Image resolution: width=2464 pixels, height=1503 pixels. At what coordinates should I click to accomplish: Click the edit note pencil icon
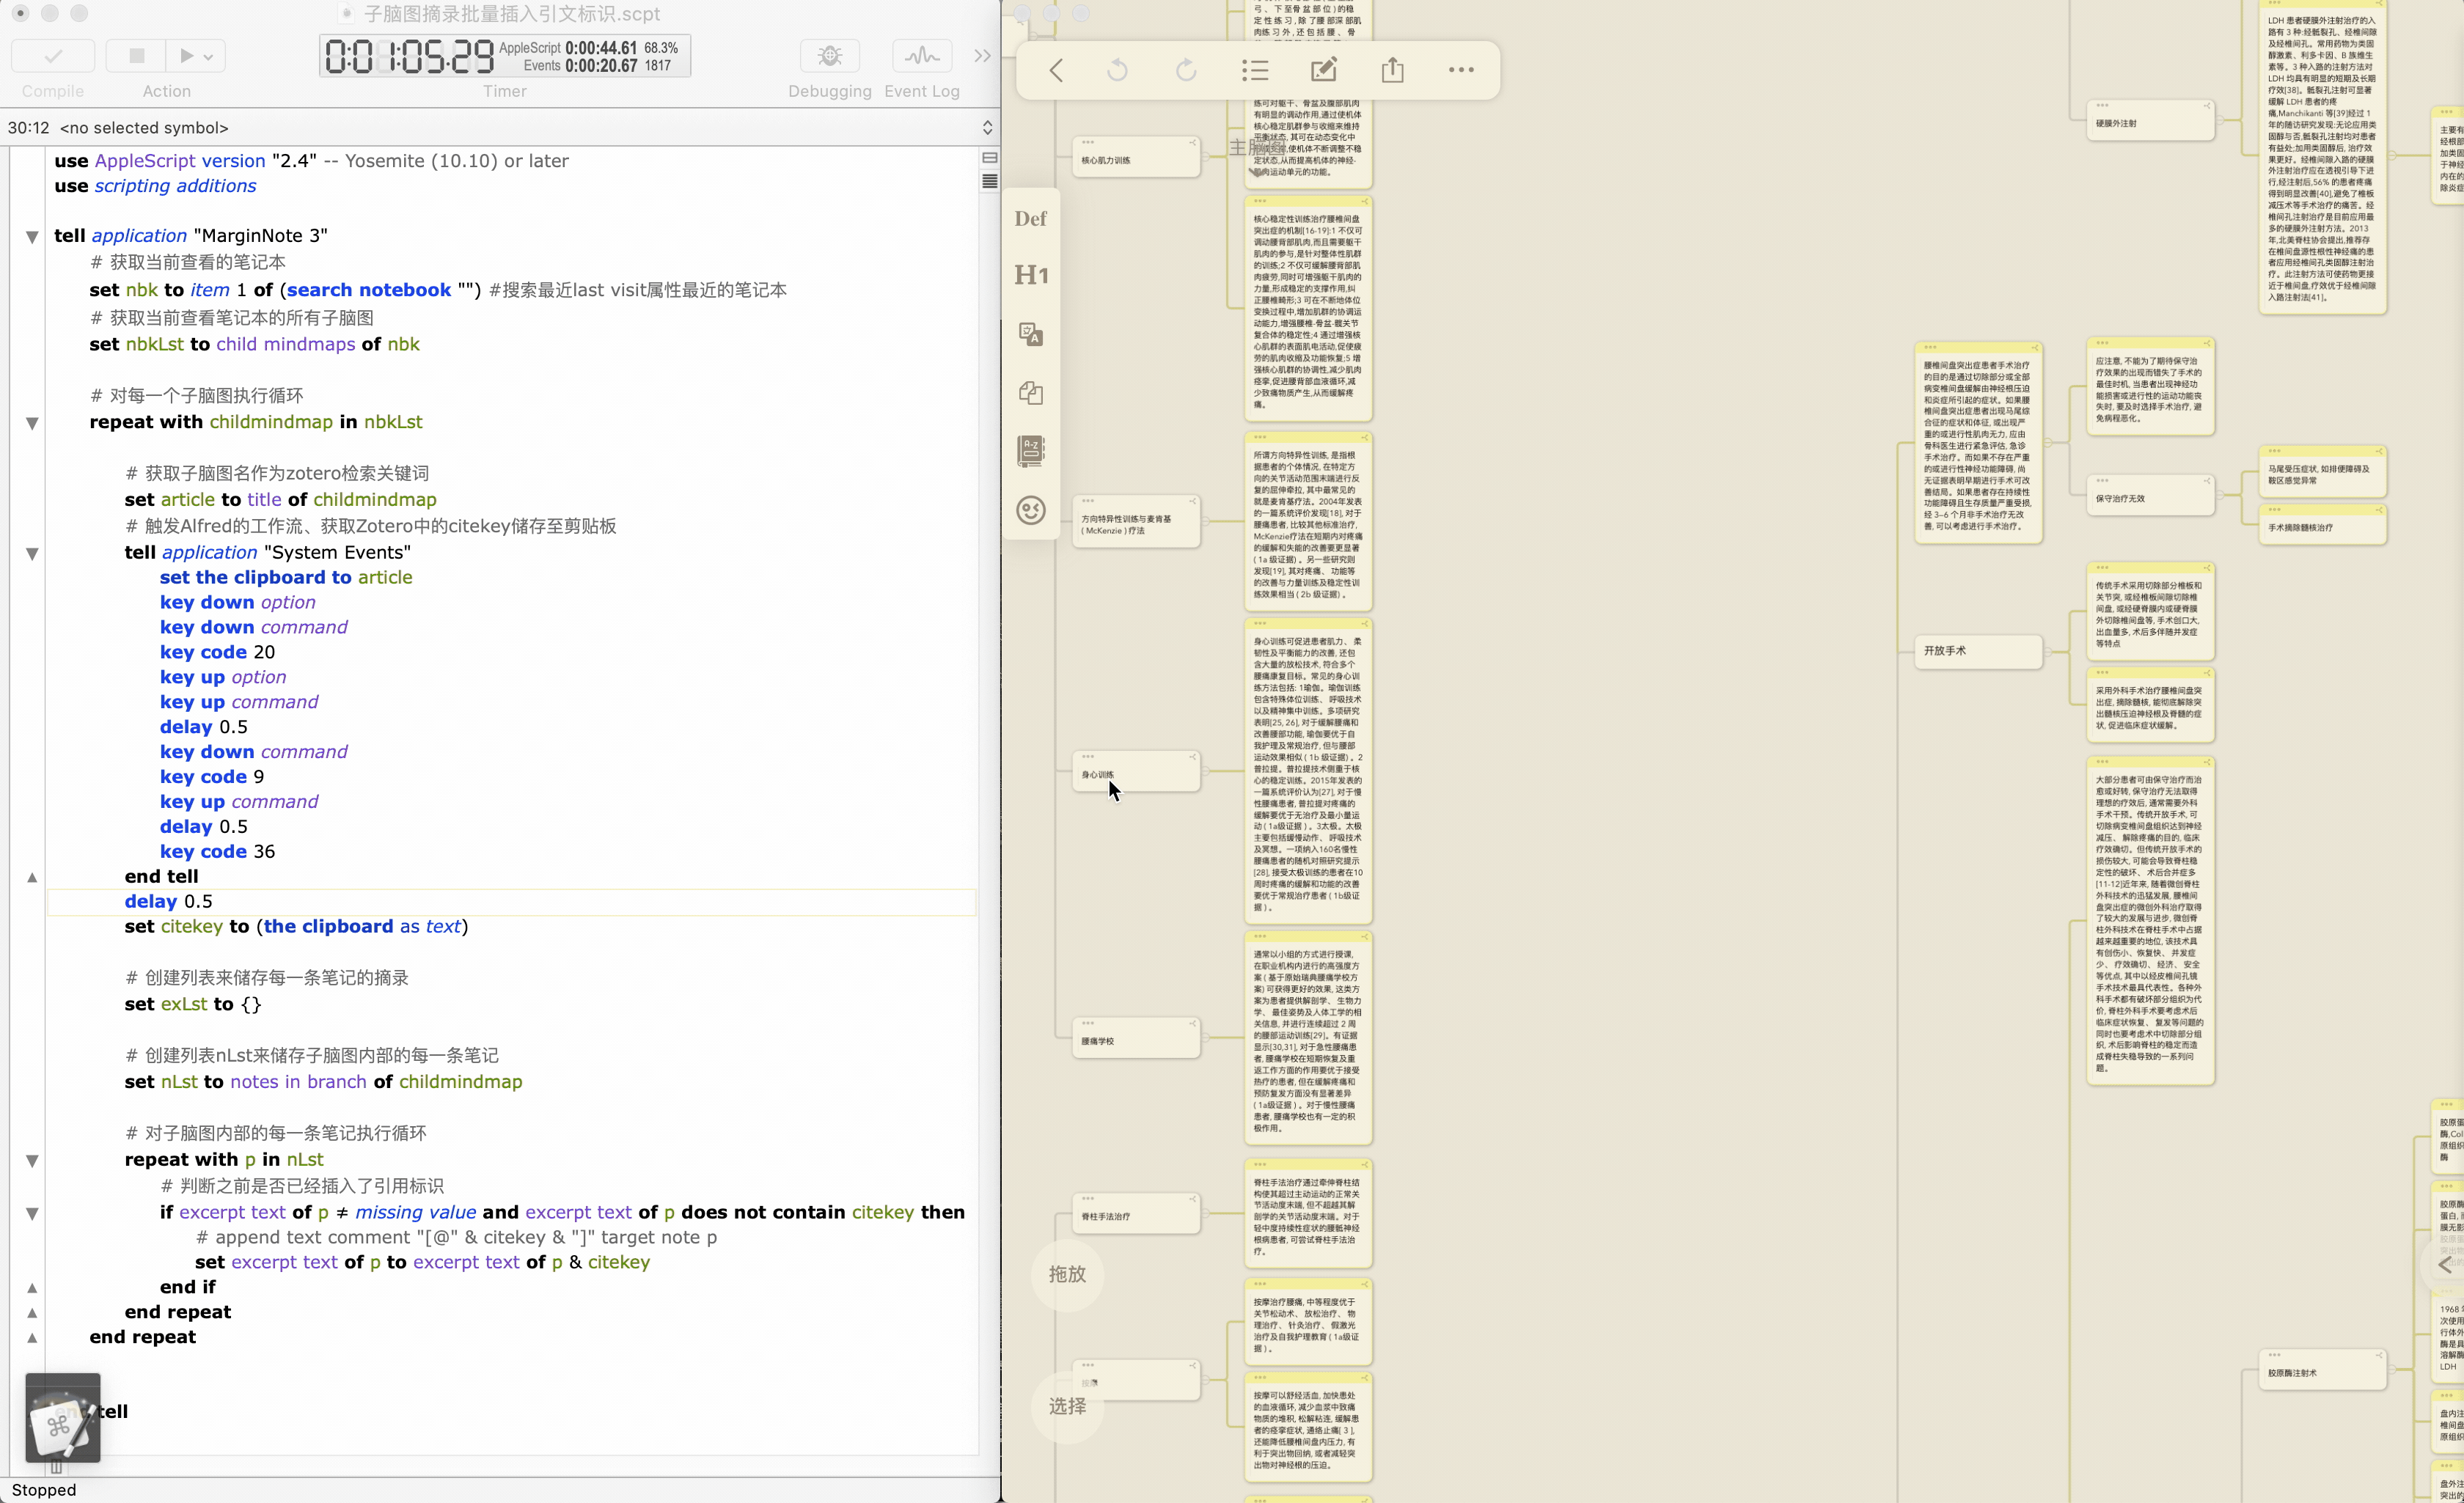tap(1323, 69)
